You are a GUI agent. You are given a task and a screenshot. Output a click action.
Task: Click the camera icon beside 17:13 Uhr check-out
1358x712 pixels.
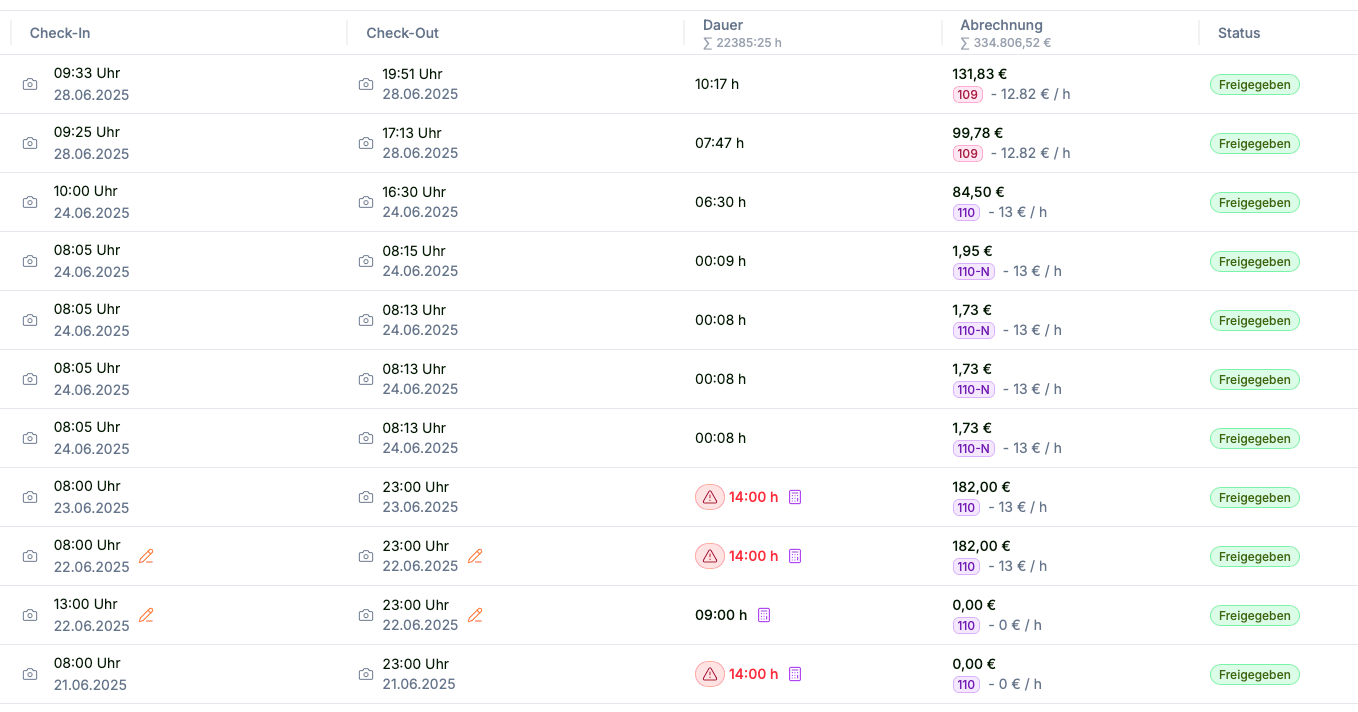click(366, 143)
